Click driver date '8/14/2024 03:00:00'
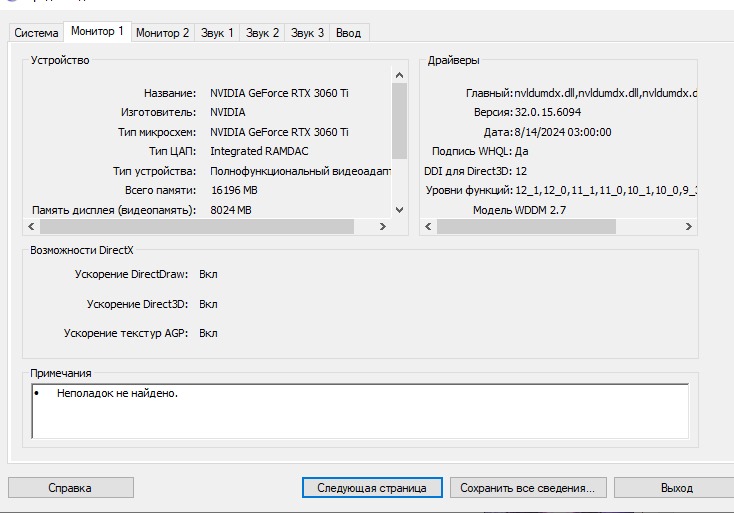This screenshot has width=734, height=513. (x=563, y=132)
